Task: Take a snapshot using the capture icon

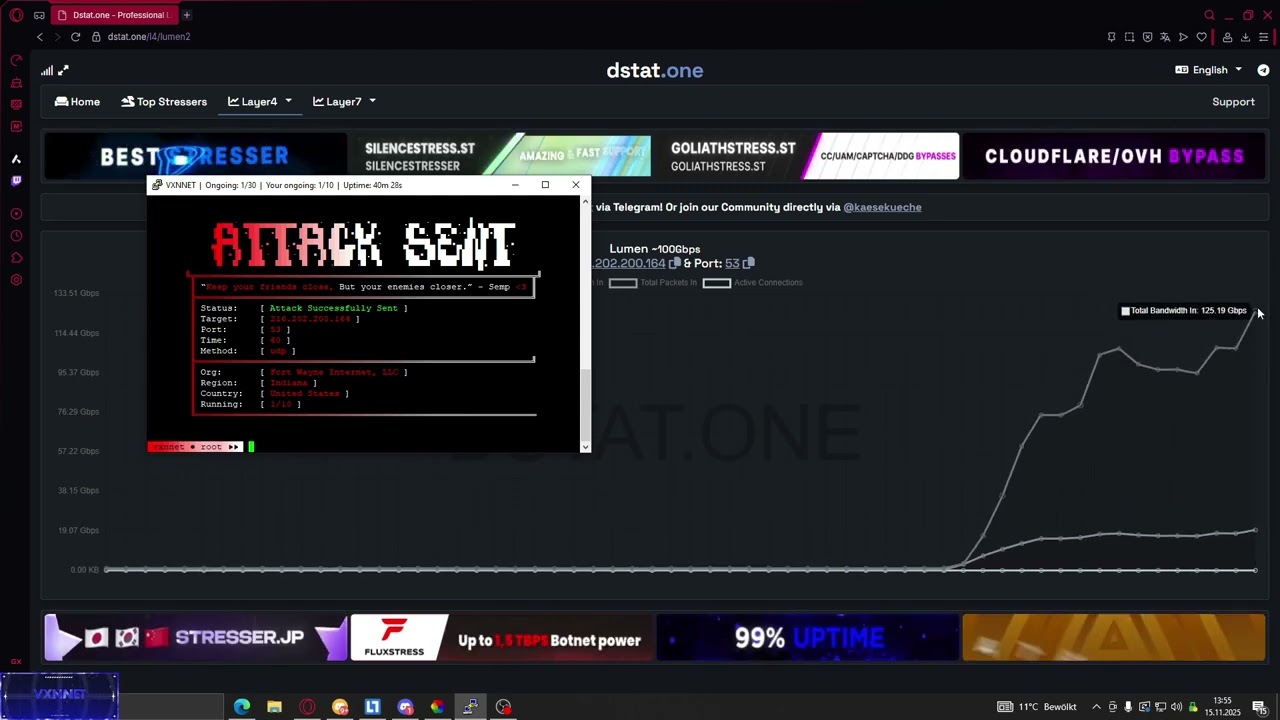Action: pyautogui.click(x=1129, y=37)
